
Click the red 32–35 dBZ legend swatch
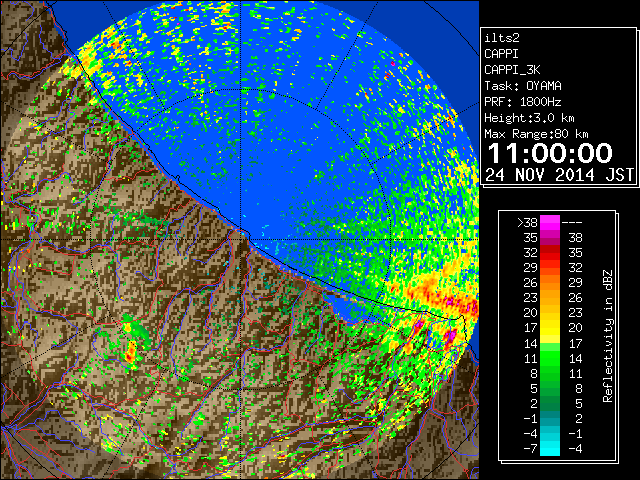[x=550, y=253]
